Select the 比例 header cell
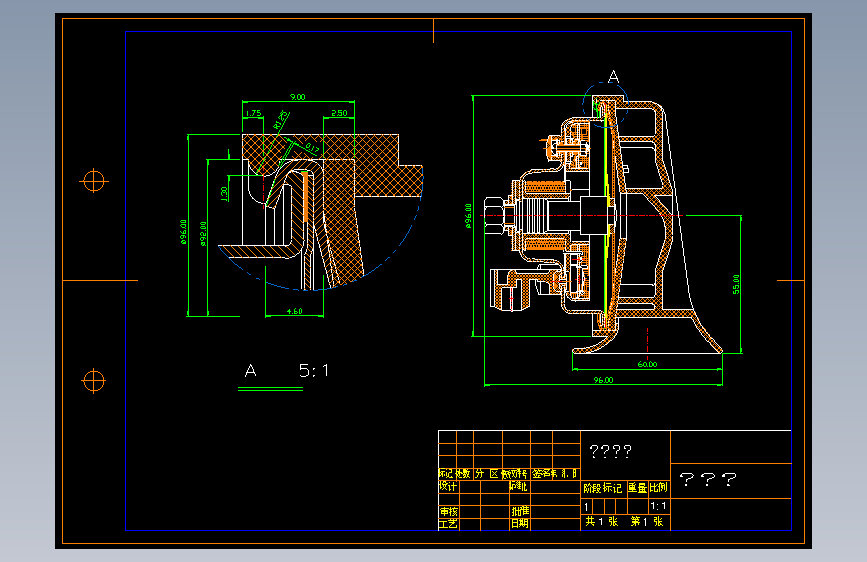This screenshot has height=562, width=867. [x=659, y=488]
